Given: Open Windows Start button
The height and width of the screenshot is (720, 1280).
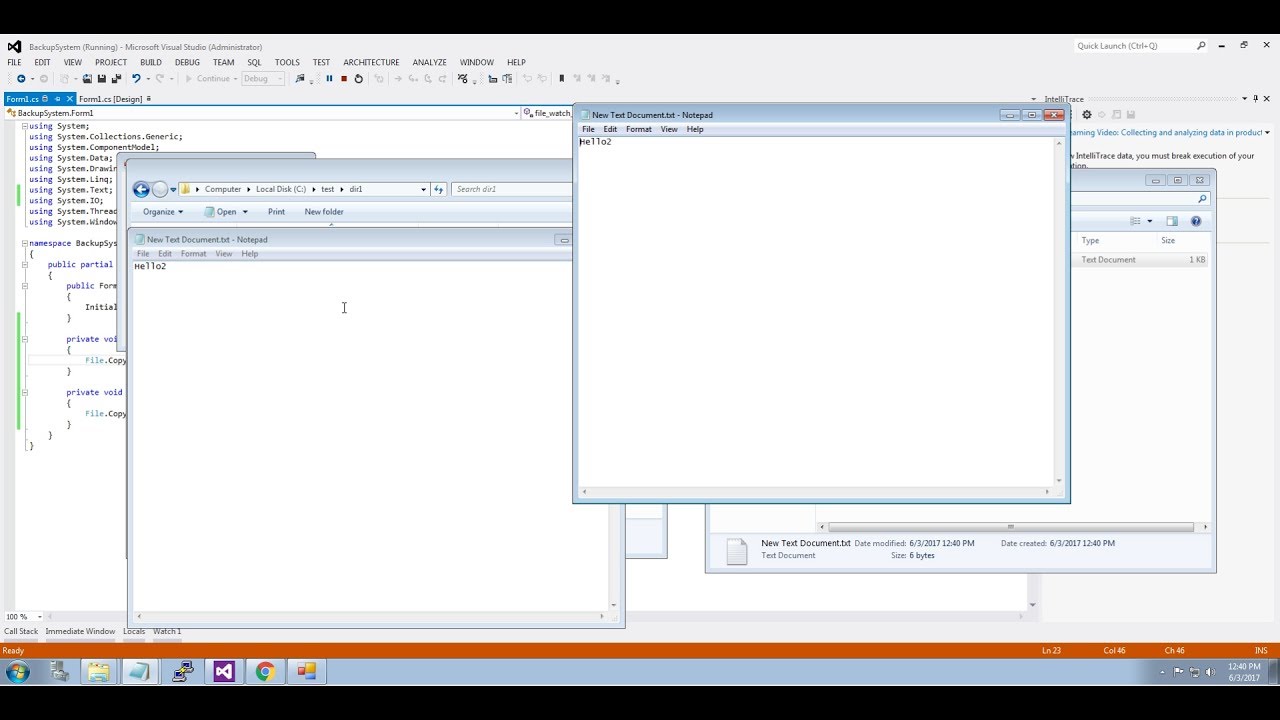Looking at the screenshot, I should [18, 672].
